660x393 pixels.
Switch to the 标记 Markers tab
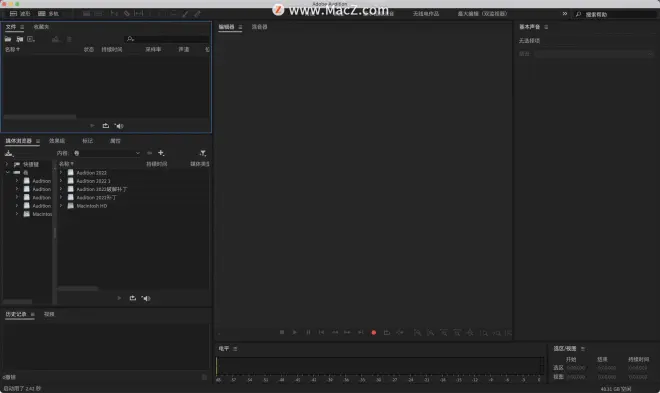point(88,141)
